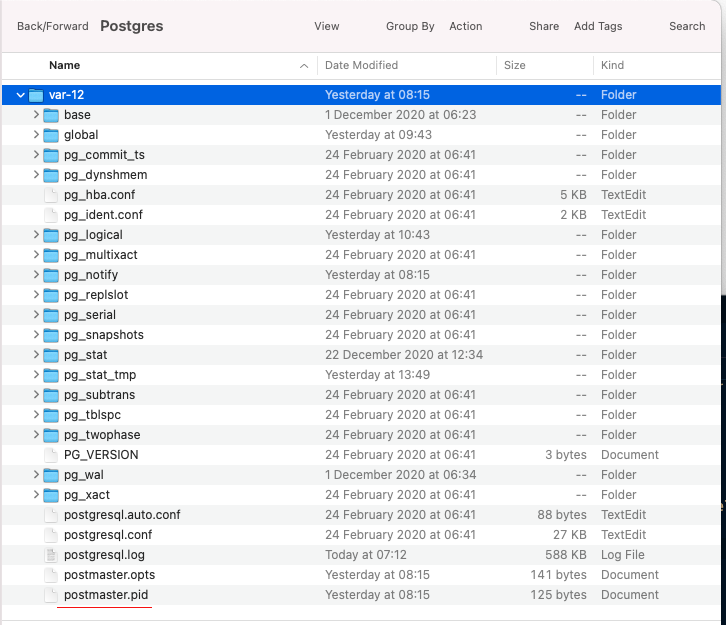Click the Search toolbar item

pyautogui.click(x=687, y=26)
